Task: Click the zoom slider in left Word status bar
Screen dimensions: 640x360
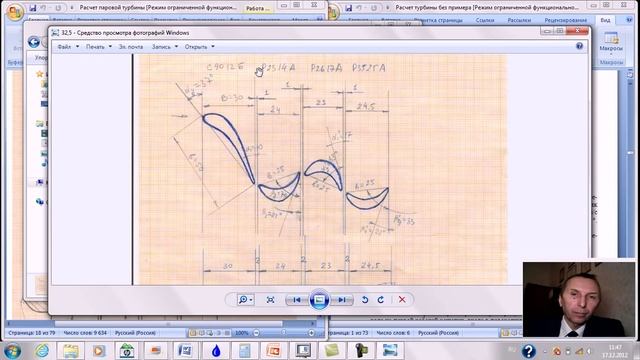Action: (284, 333)
